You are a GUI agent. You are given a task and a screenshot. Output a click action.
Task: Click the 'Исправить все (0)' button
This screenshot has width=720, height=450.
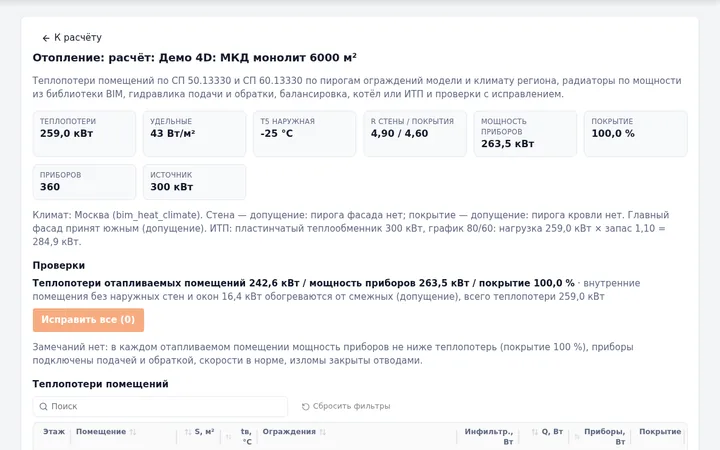tap(88, 320)
